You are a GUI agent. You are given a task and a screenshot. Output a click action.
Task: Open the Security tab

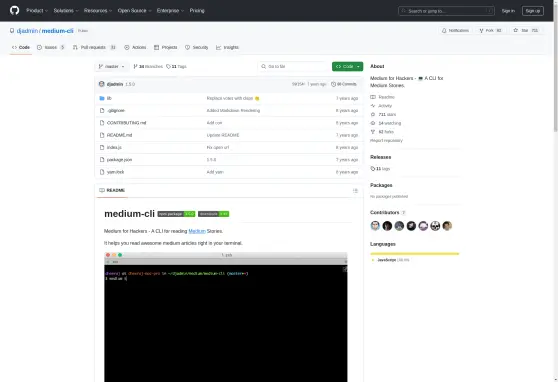pos(196,47)
